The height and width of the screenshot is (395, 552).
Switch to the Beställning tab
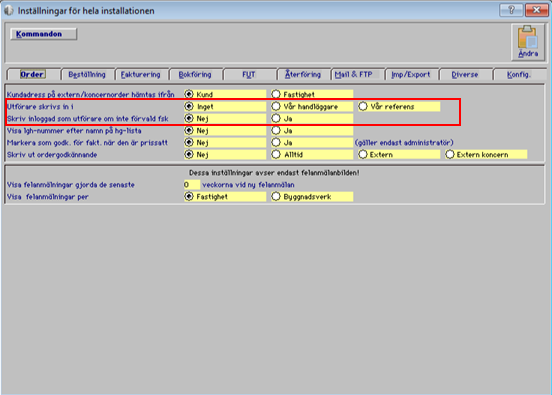[x=87, y=74]
